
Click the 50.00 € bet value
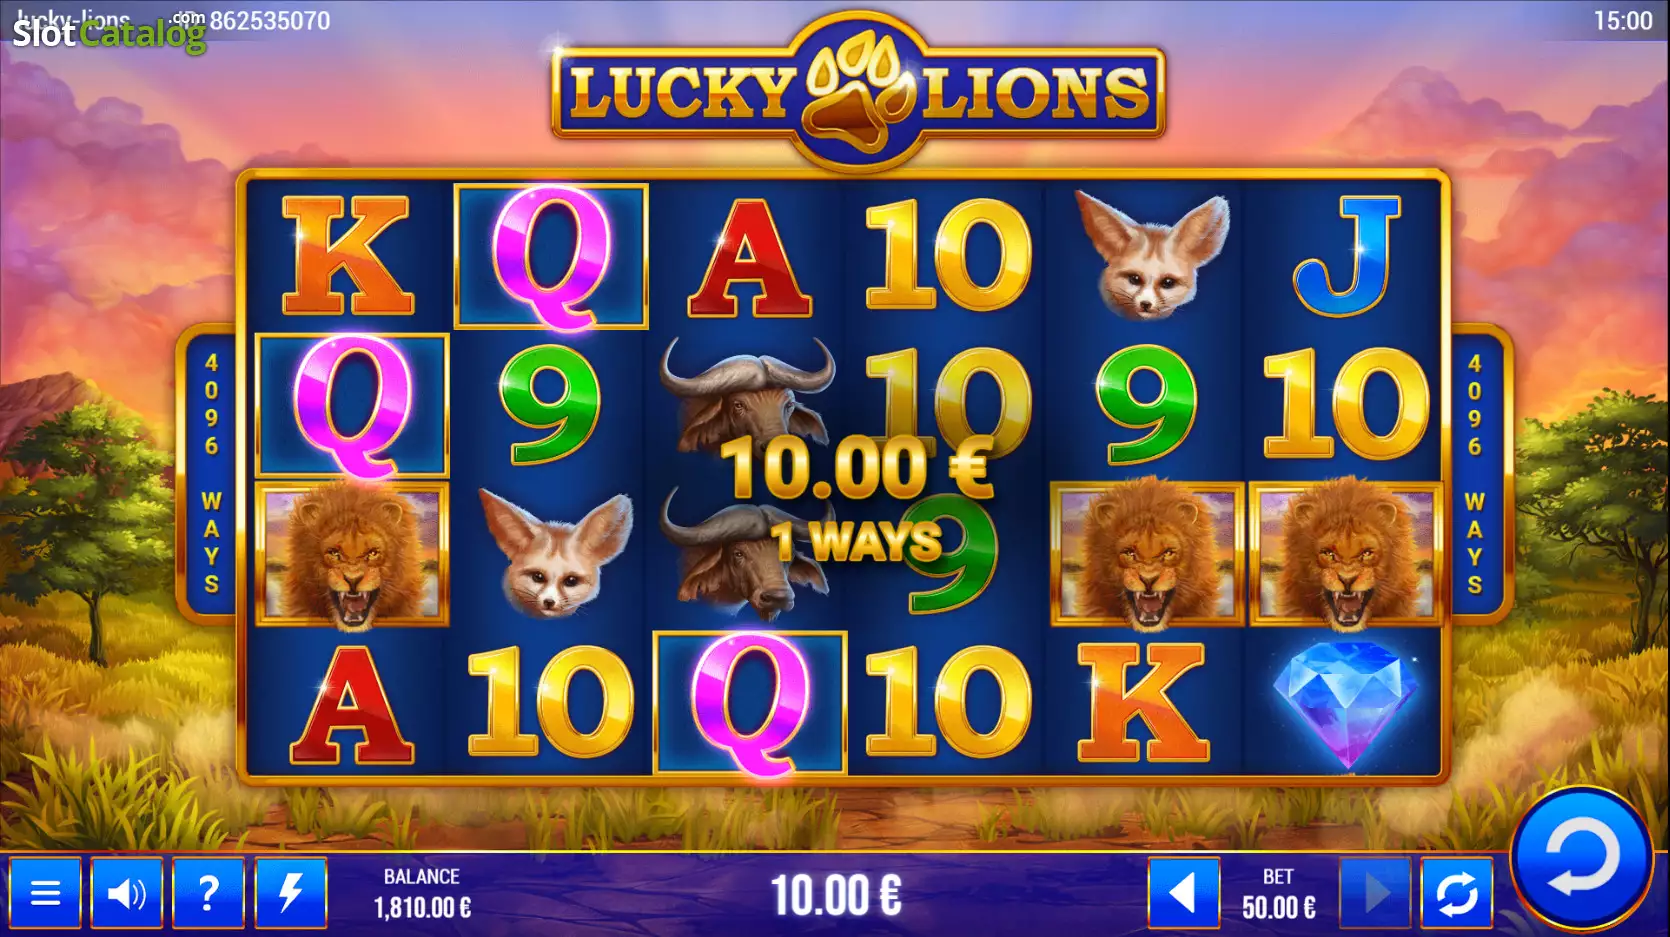(1278, 907)
